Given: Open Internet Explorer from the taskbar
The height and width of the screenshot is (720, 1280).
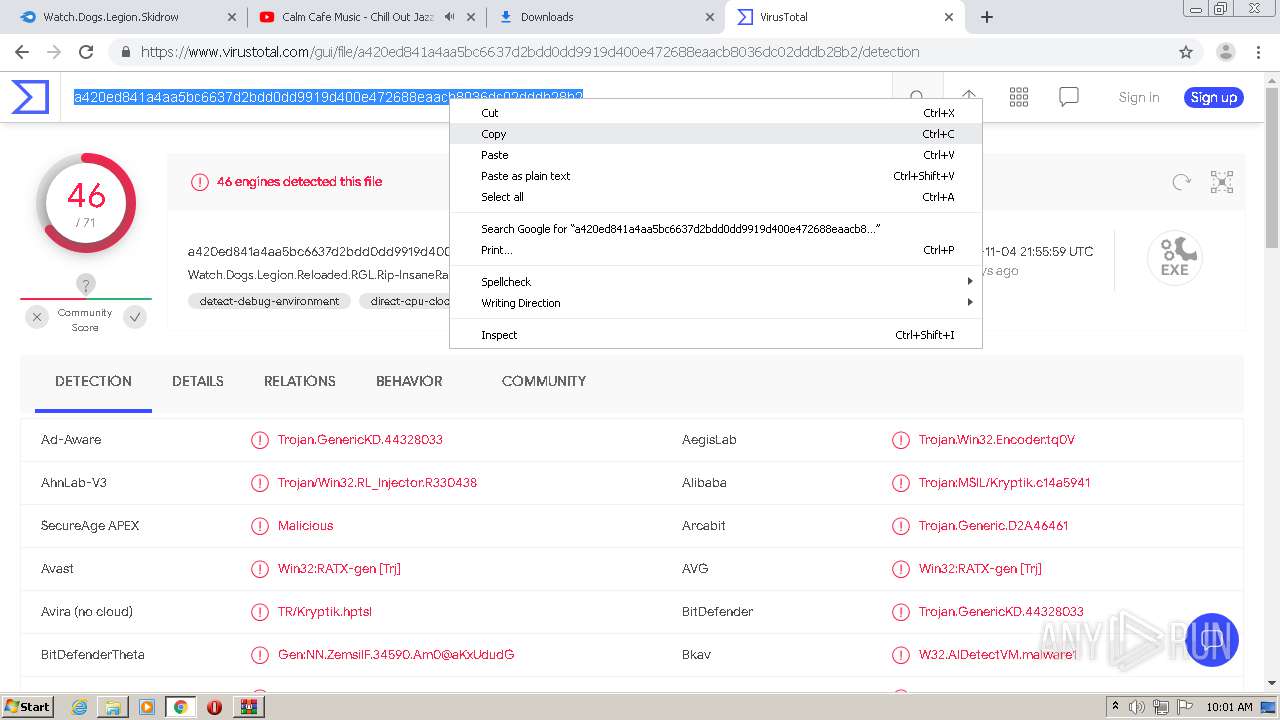Looking at the screenshot, I should (79, 706).
